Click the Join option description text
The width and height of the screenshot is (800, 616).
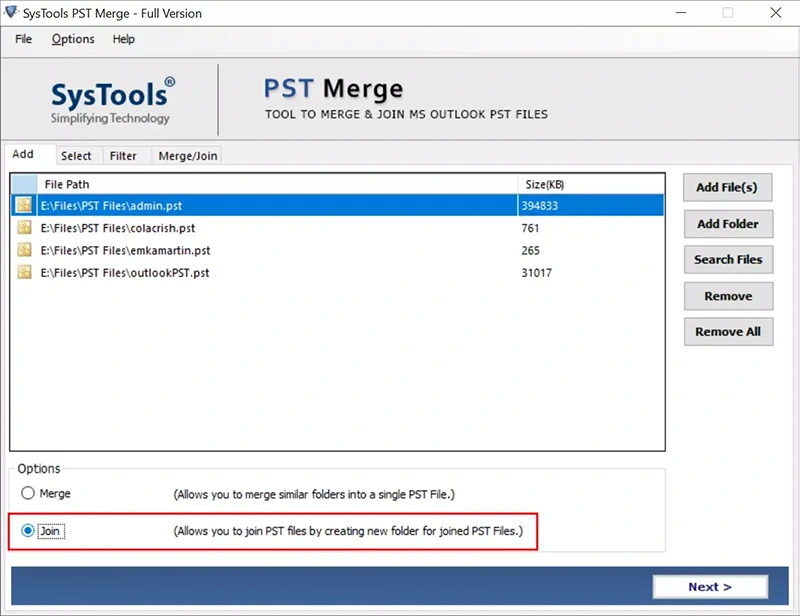pyautogui.click(x=348, y=531)
